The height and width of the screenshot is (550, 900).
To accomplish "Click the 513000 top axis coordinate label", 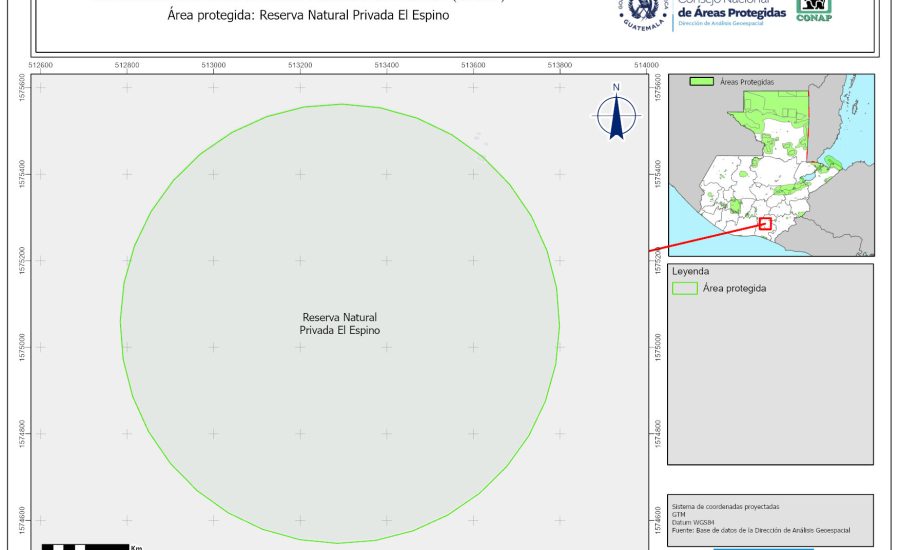I will pos(213,66).
